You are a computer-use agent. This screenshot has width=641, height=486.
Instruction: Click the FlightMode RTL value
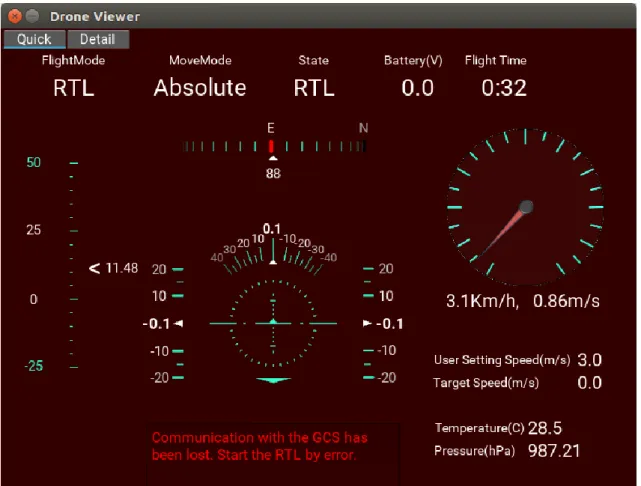point(74,88)
